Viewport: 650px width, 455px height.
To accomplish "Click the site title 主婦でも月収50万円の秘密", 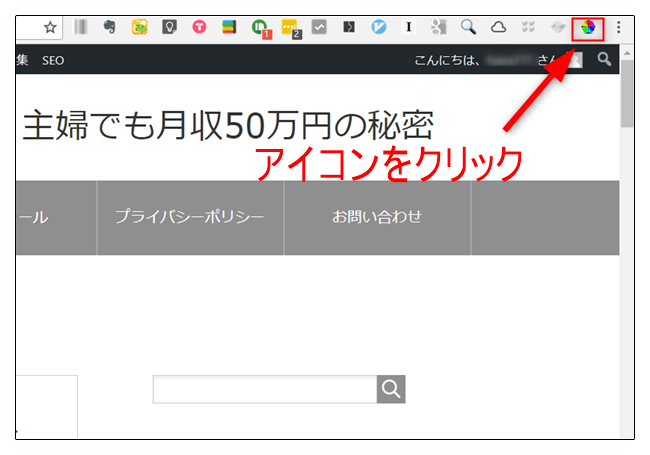I will coord(228,125).
